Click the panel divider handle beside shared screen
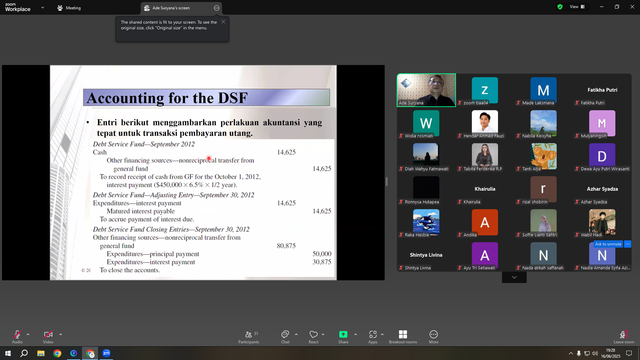The image size is (640, 360). pos(387,182)
